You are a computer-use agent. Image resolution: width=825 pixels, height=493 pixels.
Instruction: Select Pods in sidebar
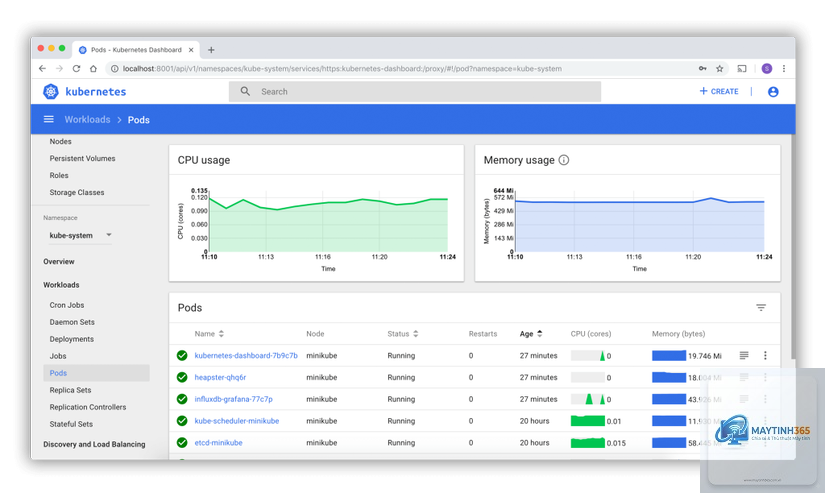pyautogui.click(x=96, y=373)
